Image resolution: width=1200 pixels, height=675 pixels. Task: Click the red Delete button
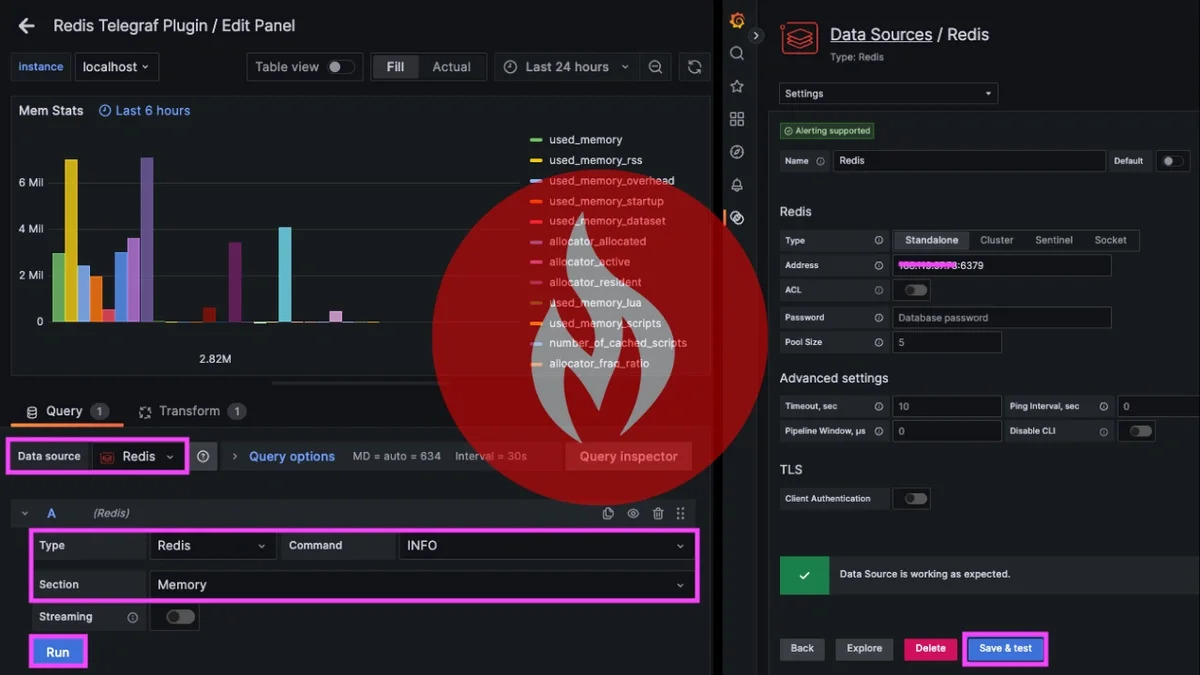tap(930, 648)
